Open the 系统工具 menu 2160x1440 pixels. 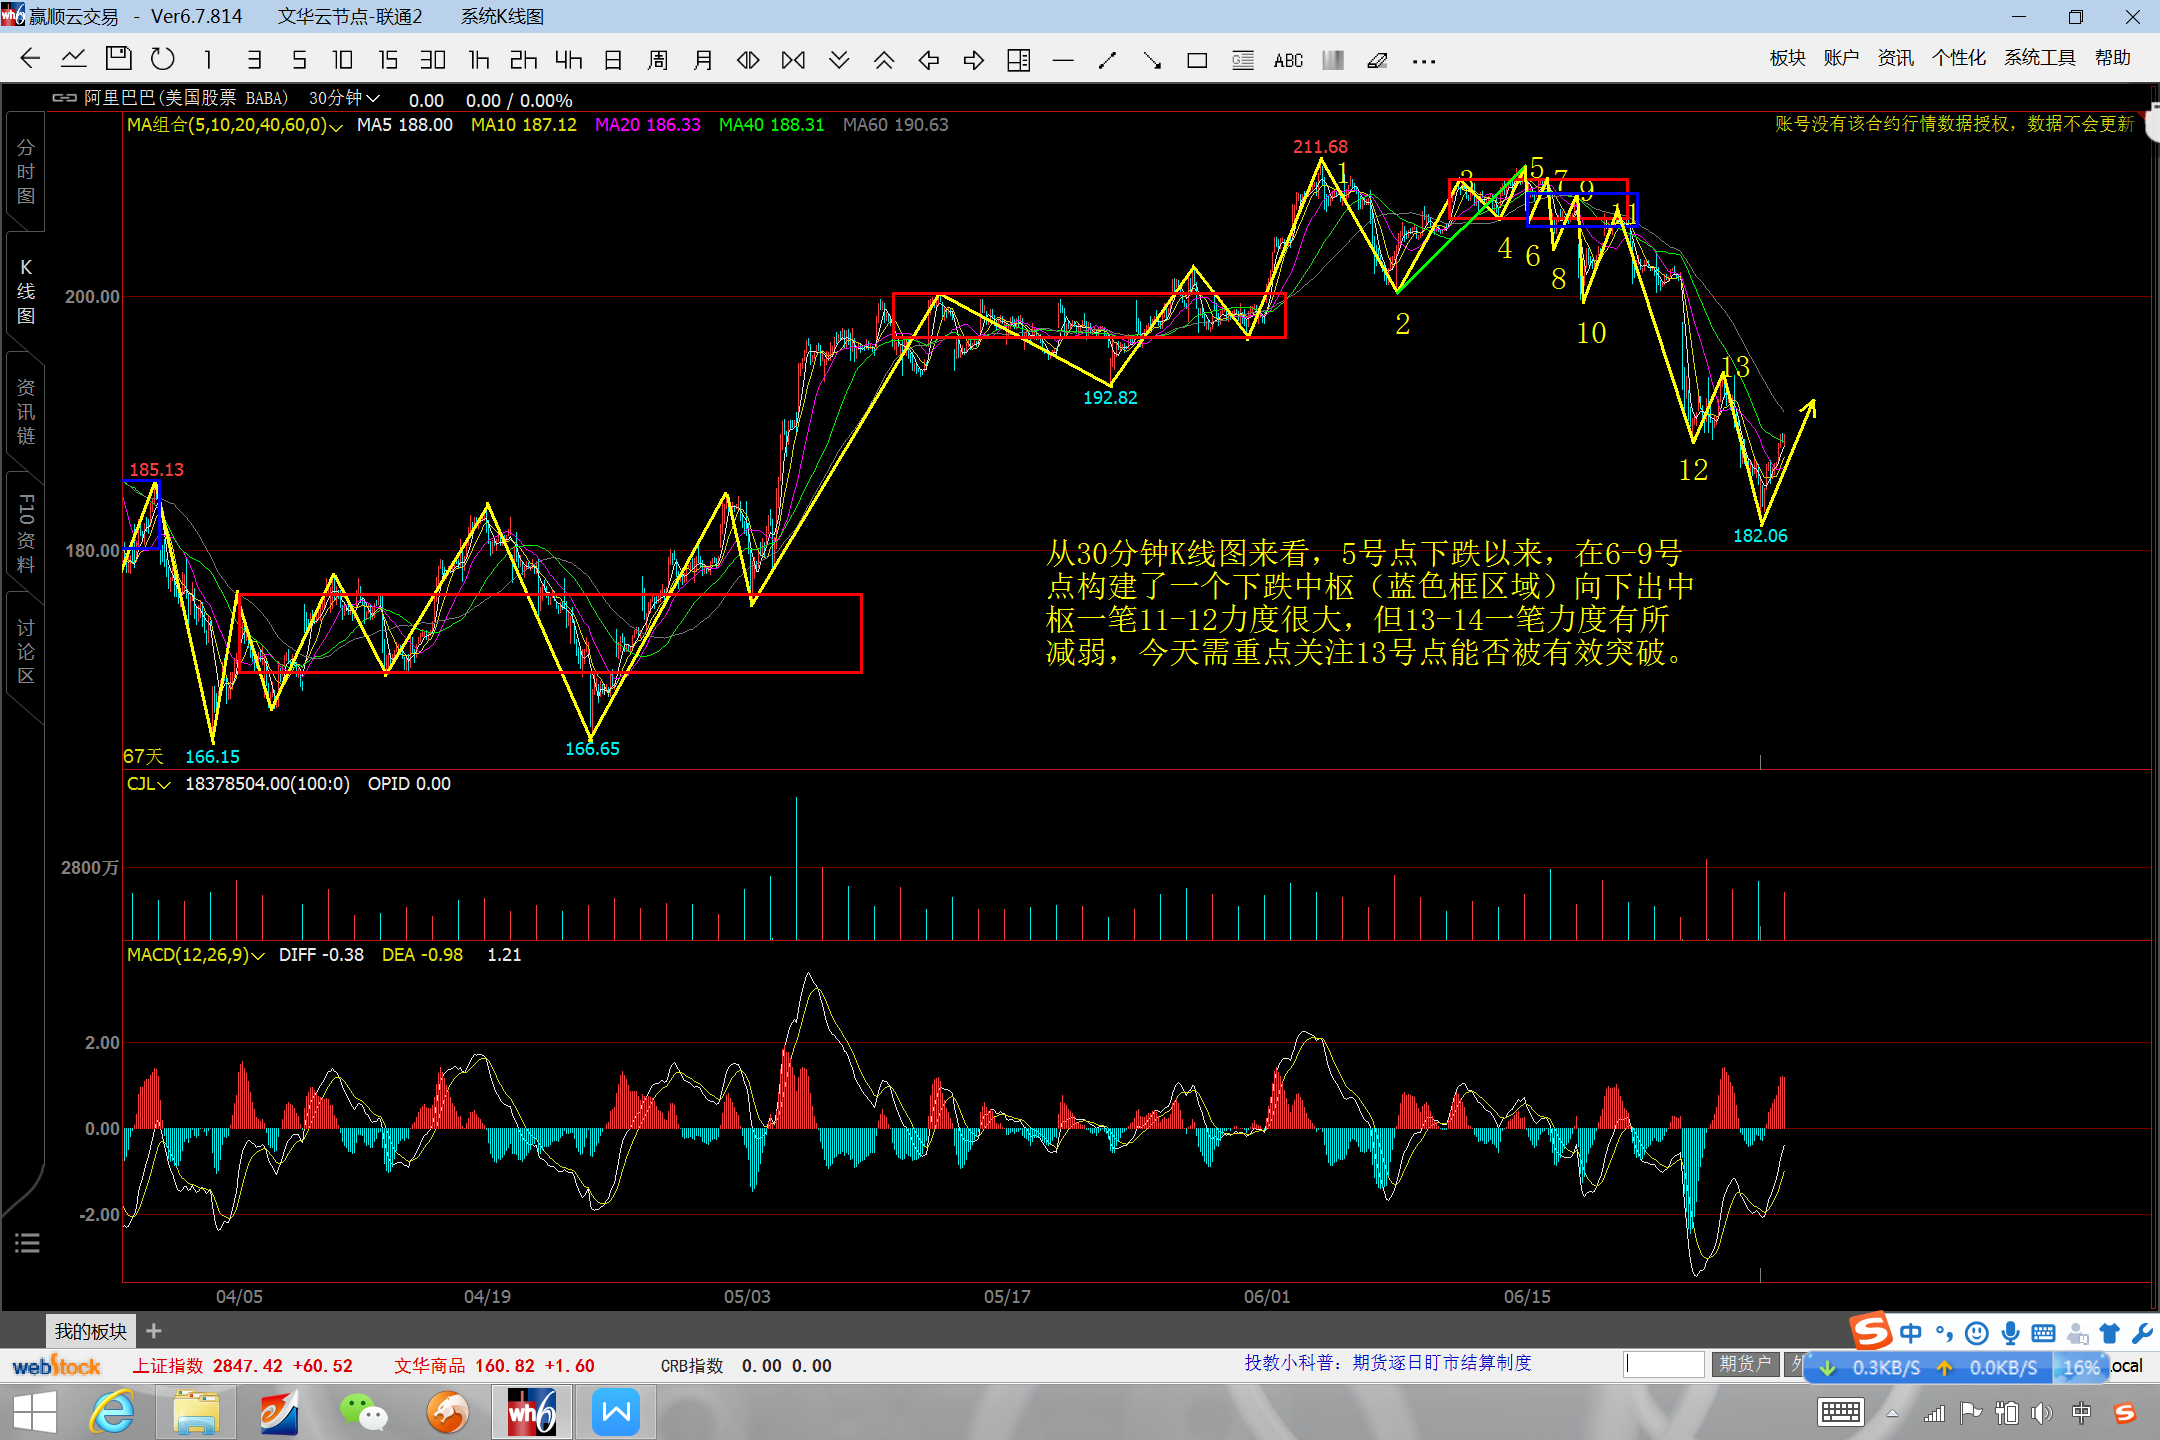tap(2039, 58)
